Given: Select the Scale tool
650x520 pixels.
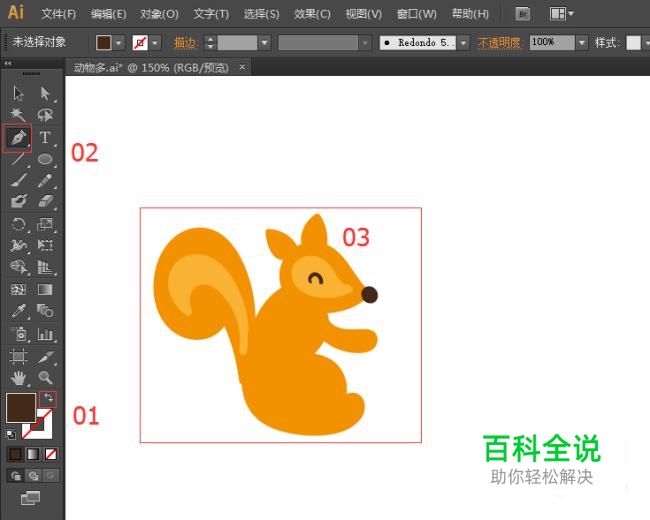Looking at the screenshot, I should tap(45, 224).
